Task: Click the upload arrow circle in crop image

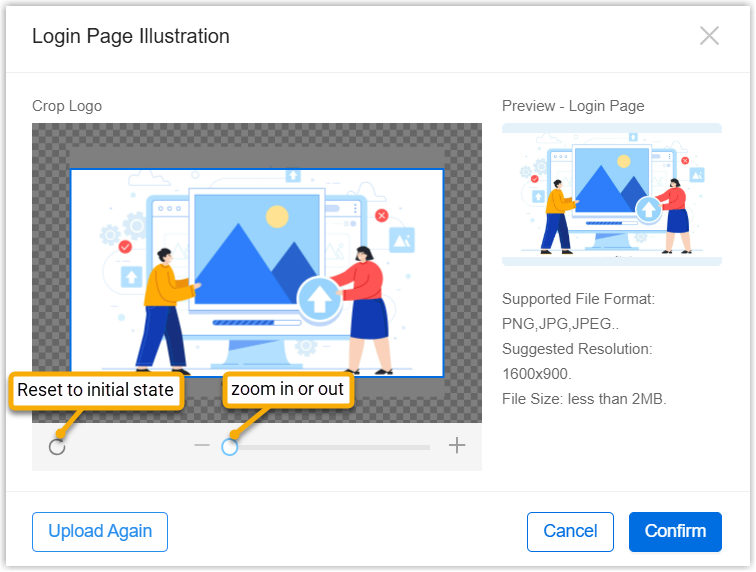Action: click(x=319, y=299)
